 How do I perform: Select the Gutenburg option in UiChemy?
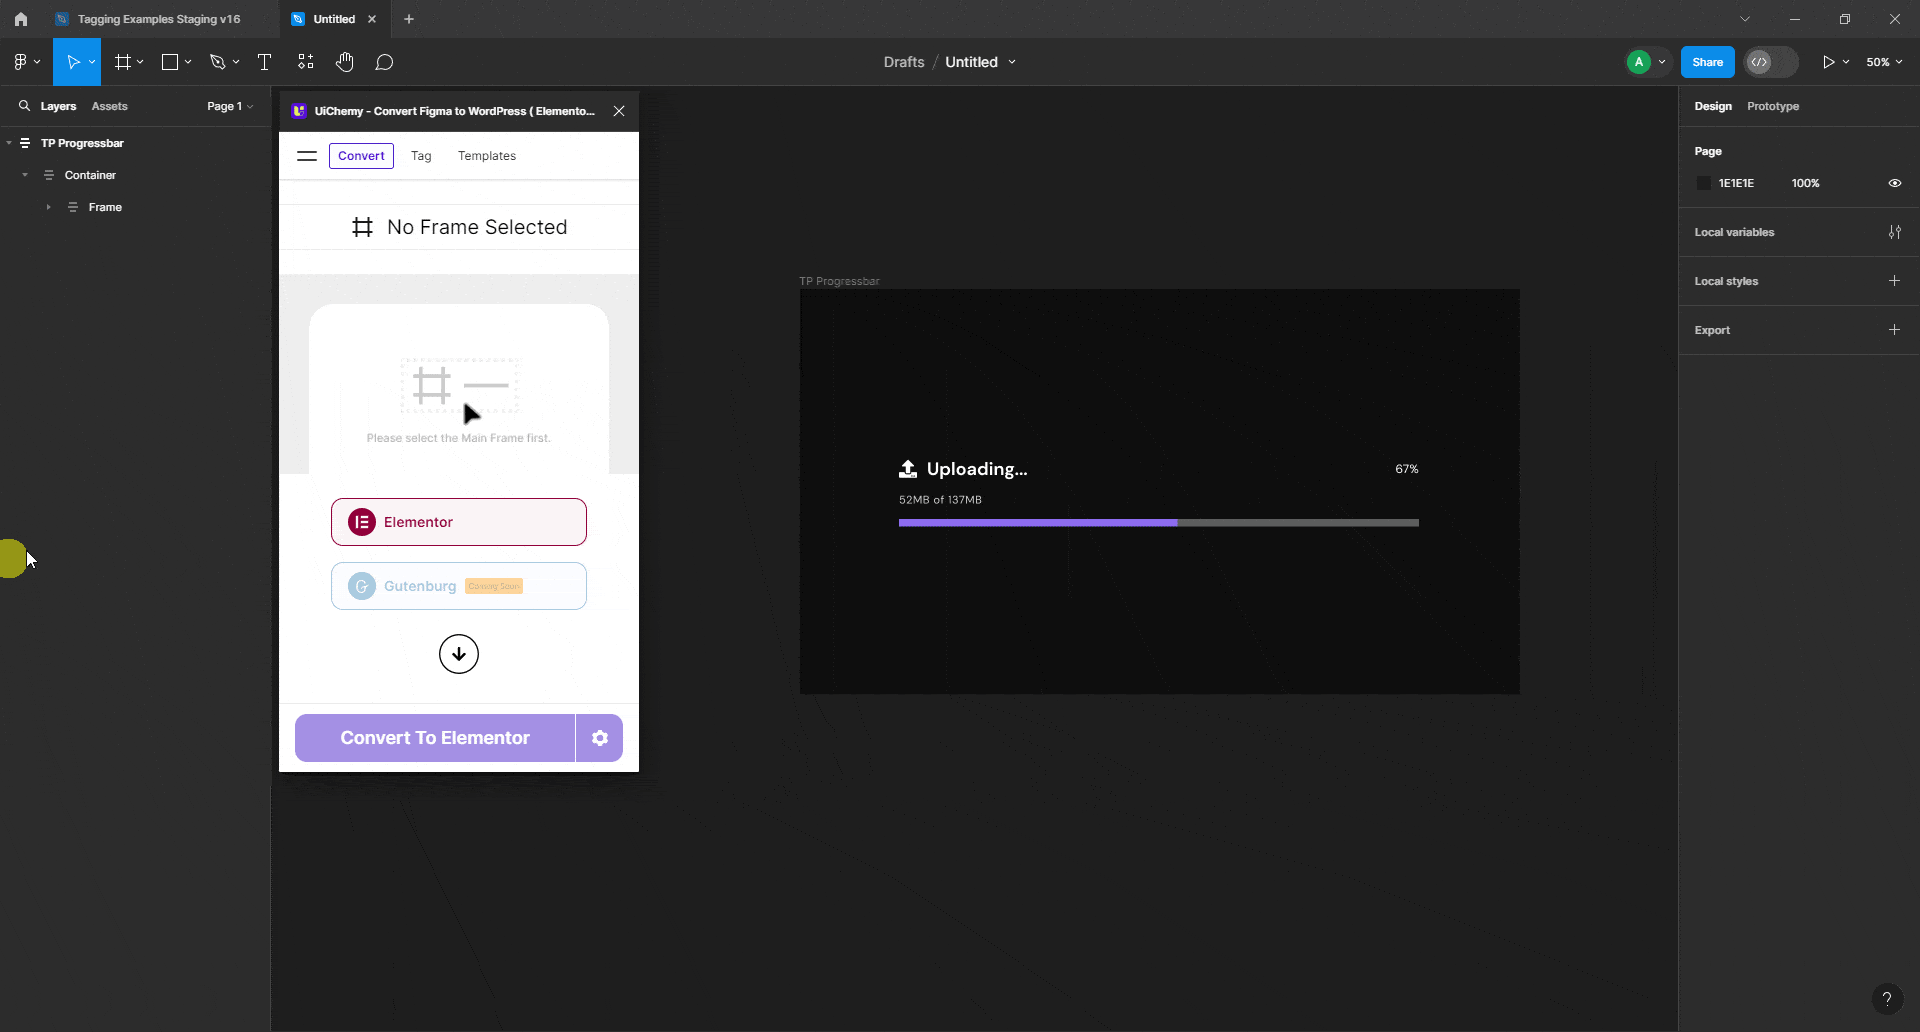458,586
